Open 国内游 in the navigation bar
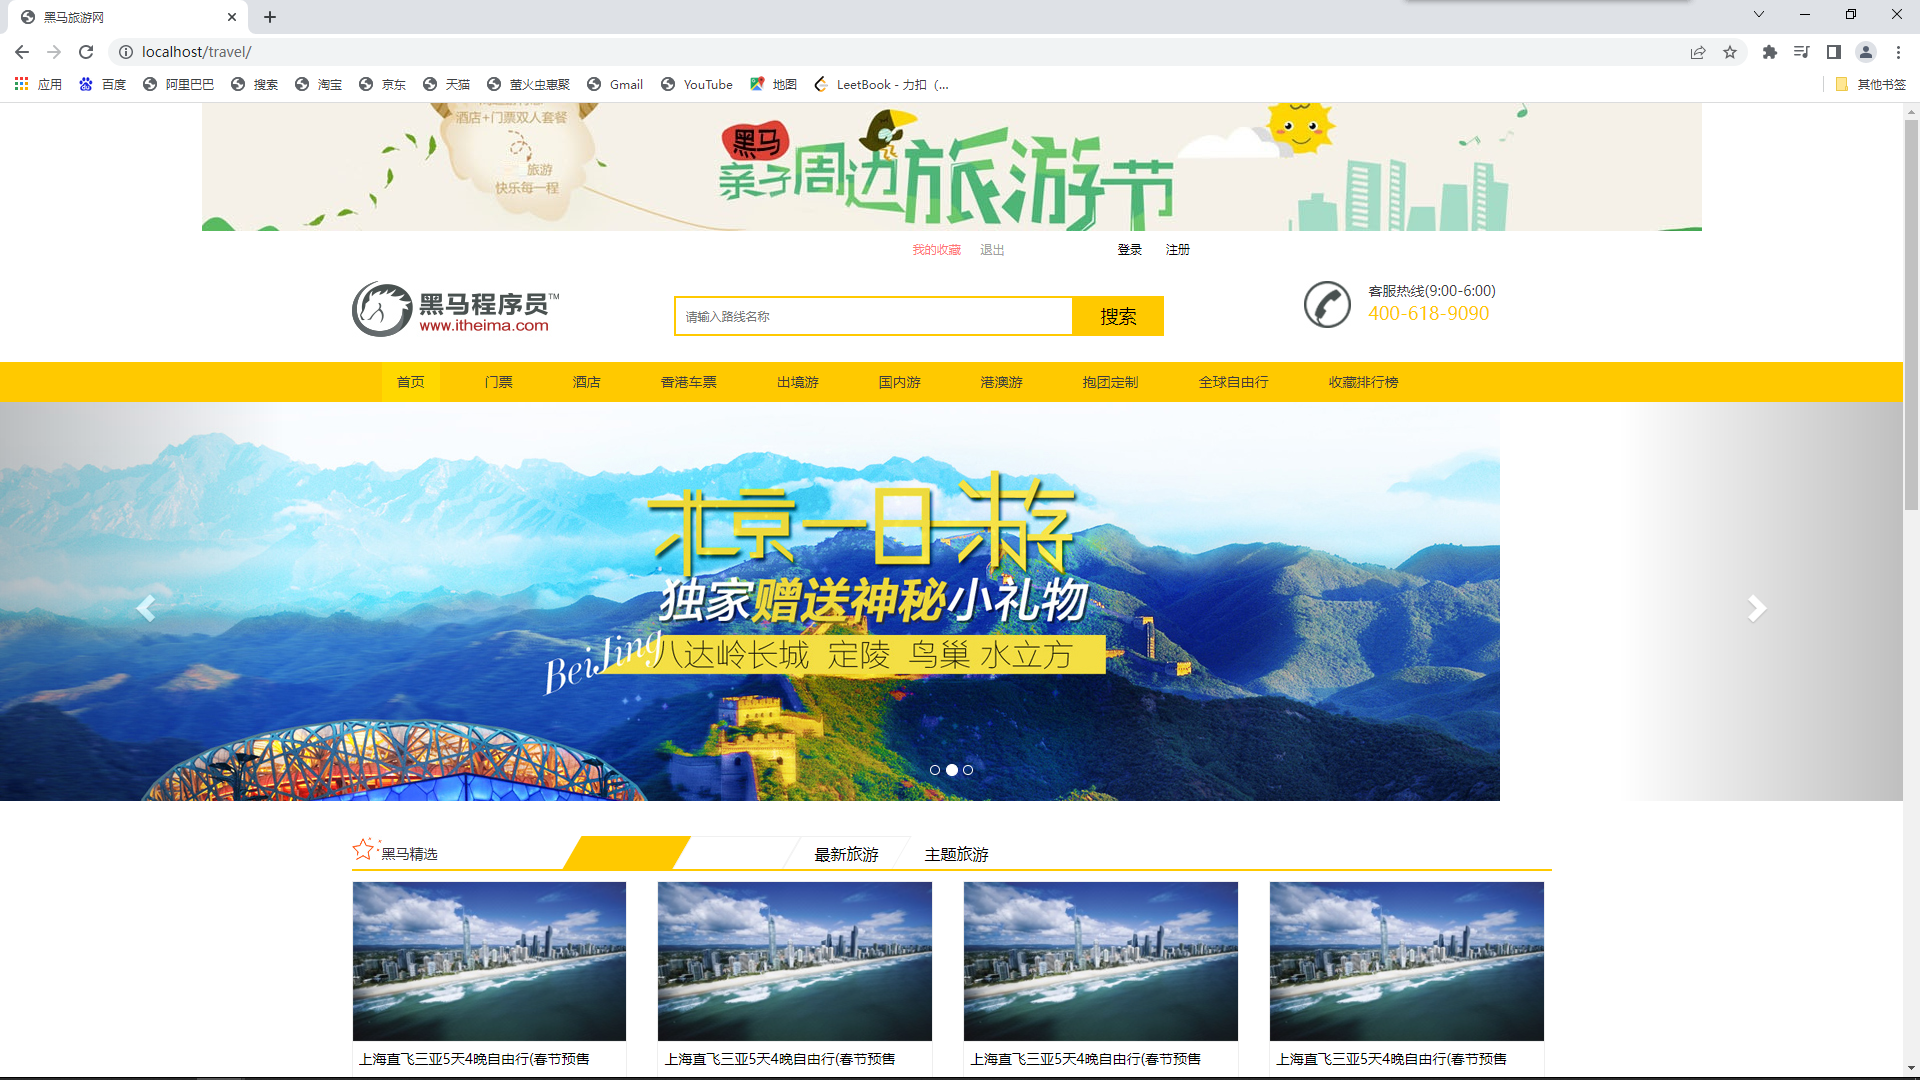 tap(899, 382)
